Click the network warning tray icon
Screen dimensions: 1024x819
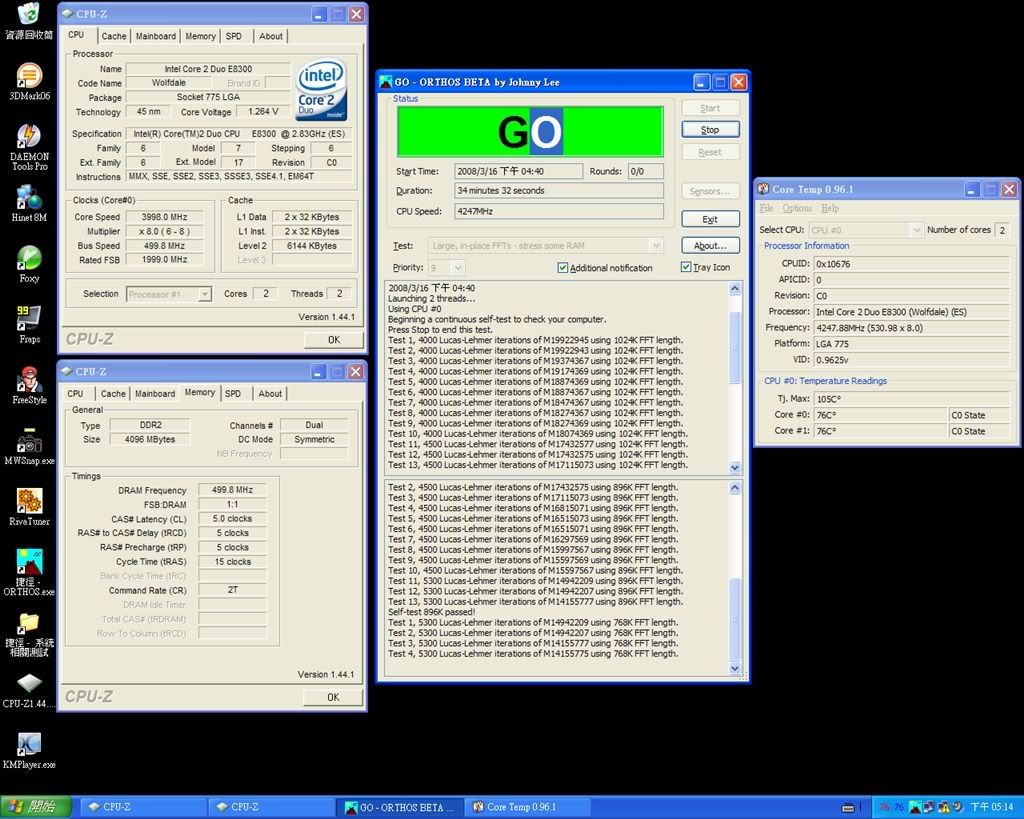pyautogui.click(x=944, y=807)
